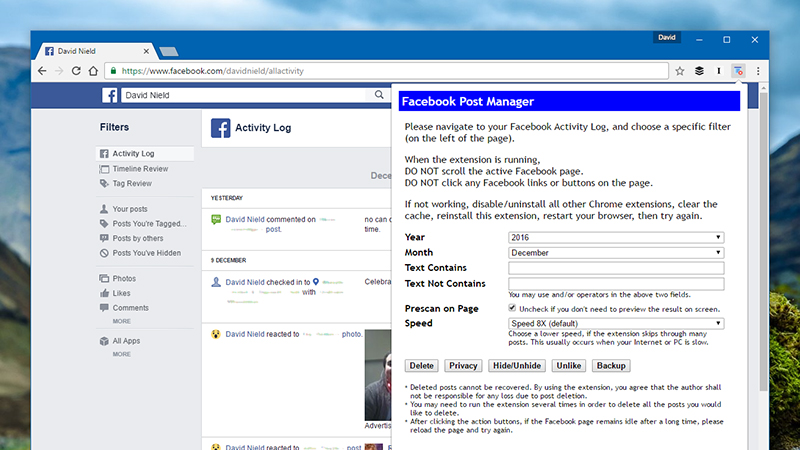Click the Text Not Contains field
The width and height of the screenshot is (800, 450).
616,284
